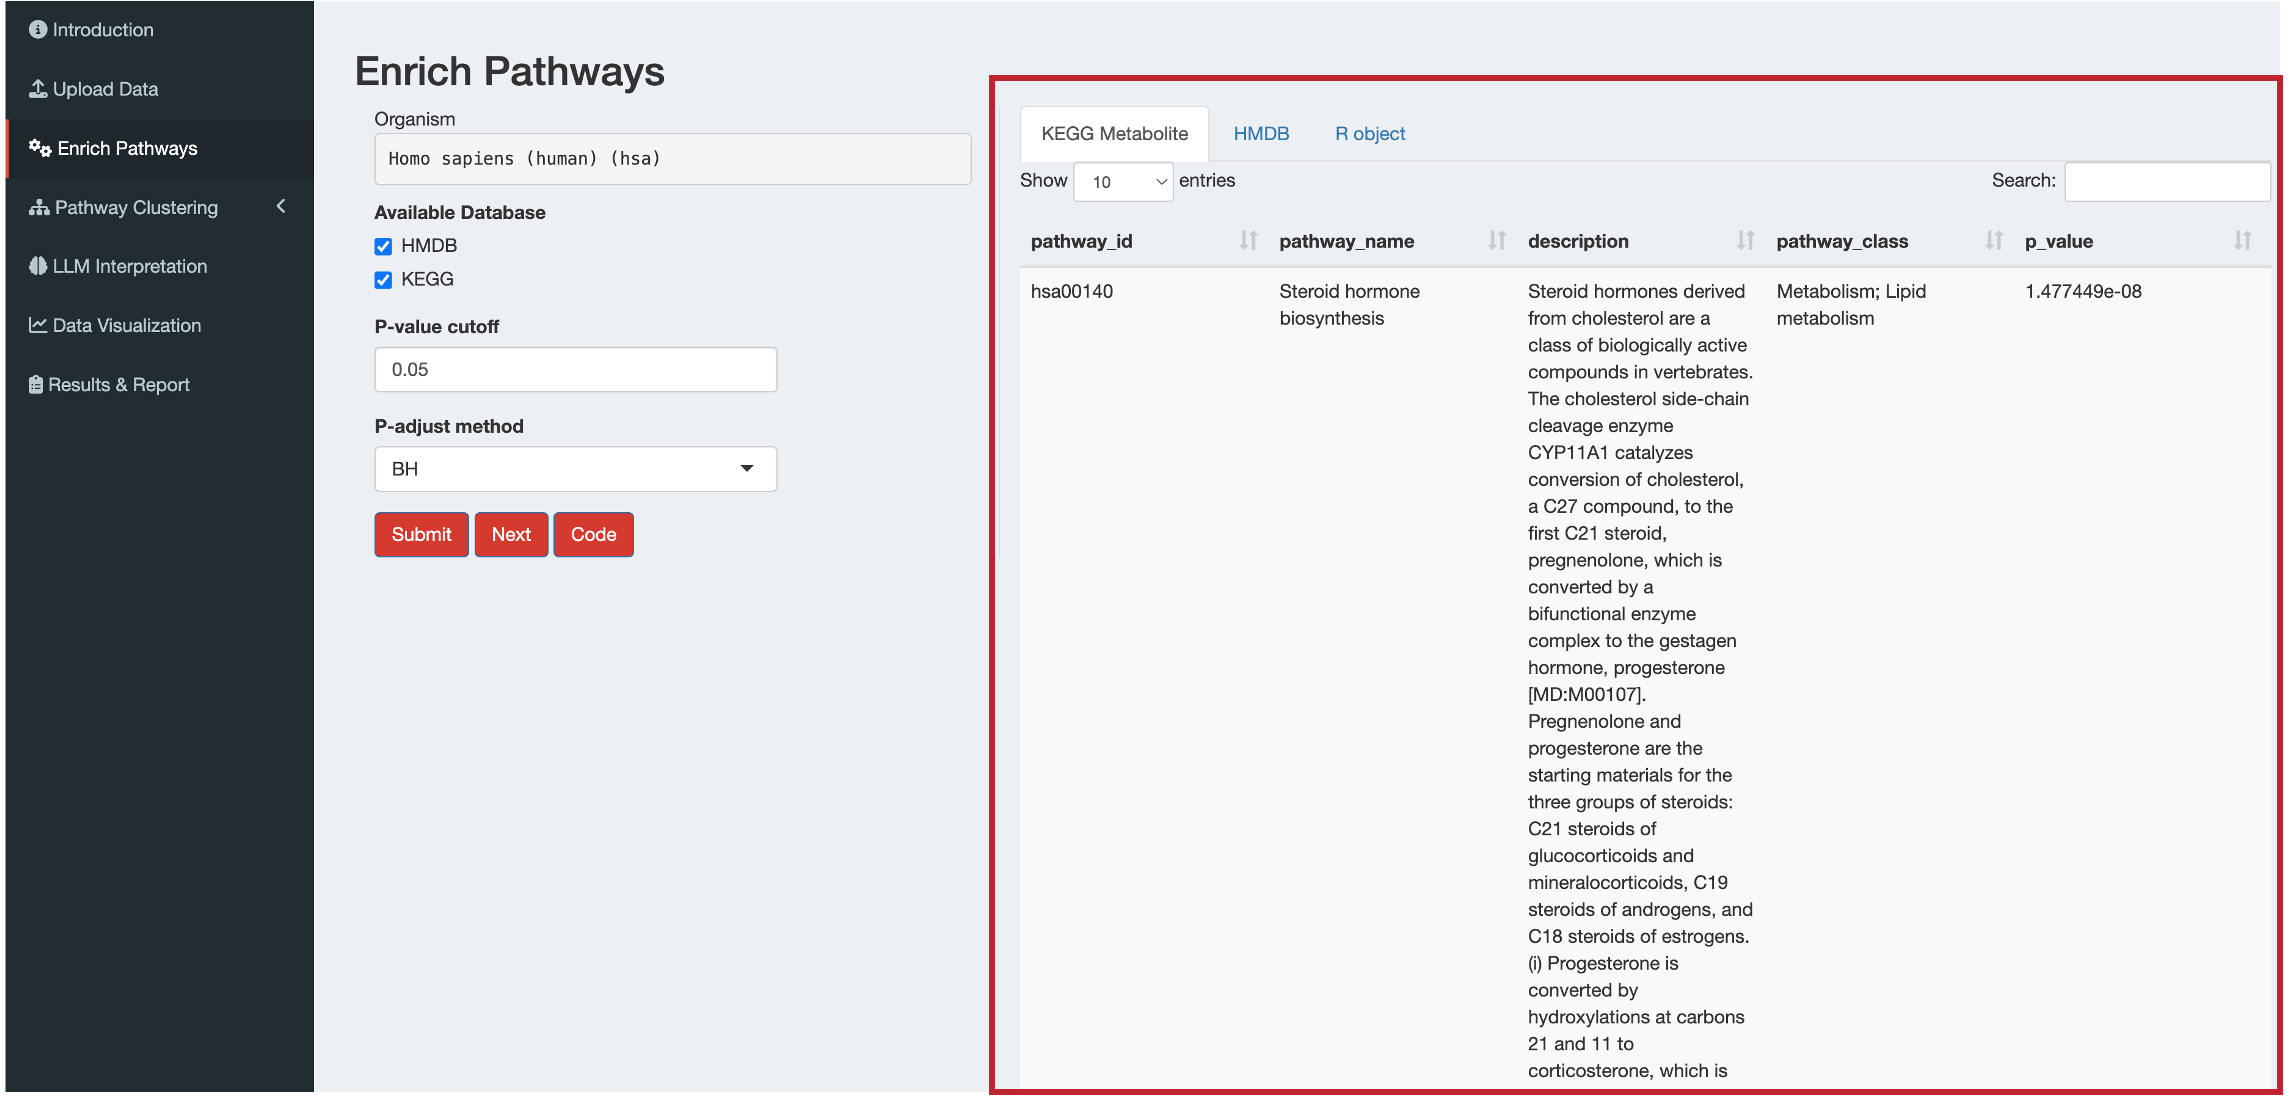2296x1100 pixels.
Task: Sort table by pathway_id column arrows
Action: [1248, 241]
